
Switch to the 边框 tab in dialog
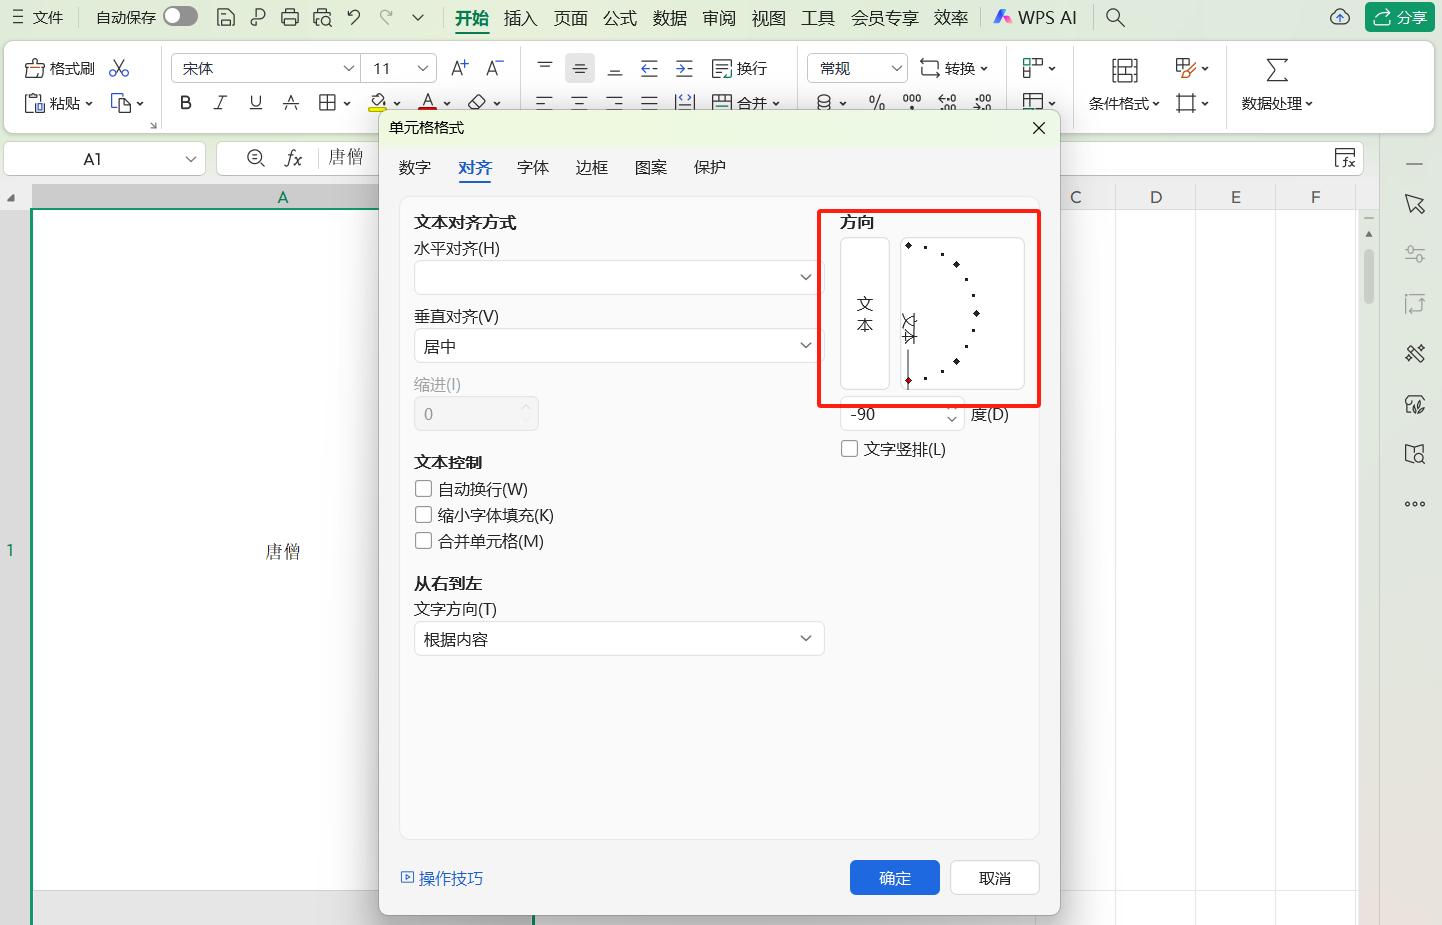592,167
